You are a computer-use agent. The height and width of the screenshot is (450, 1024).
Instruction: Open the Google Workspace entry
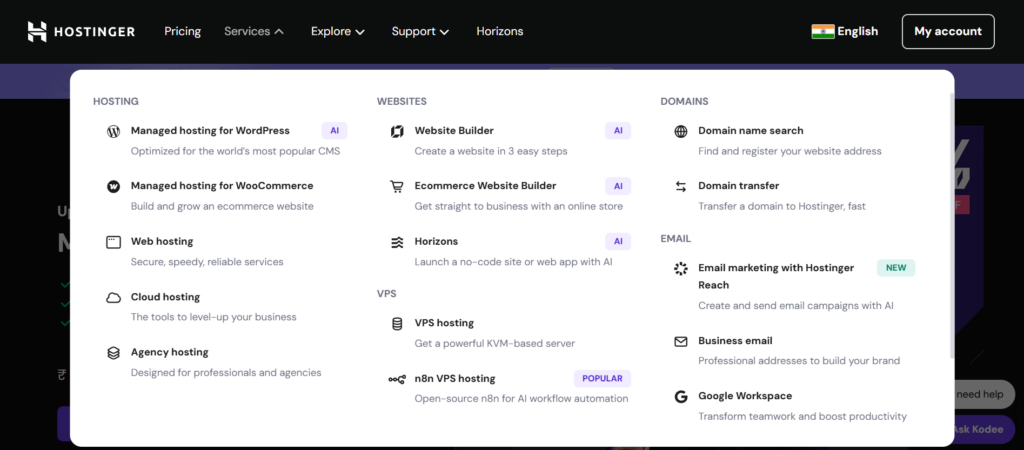point(745,396)
